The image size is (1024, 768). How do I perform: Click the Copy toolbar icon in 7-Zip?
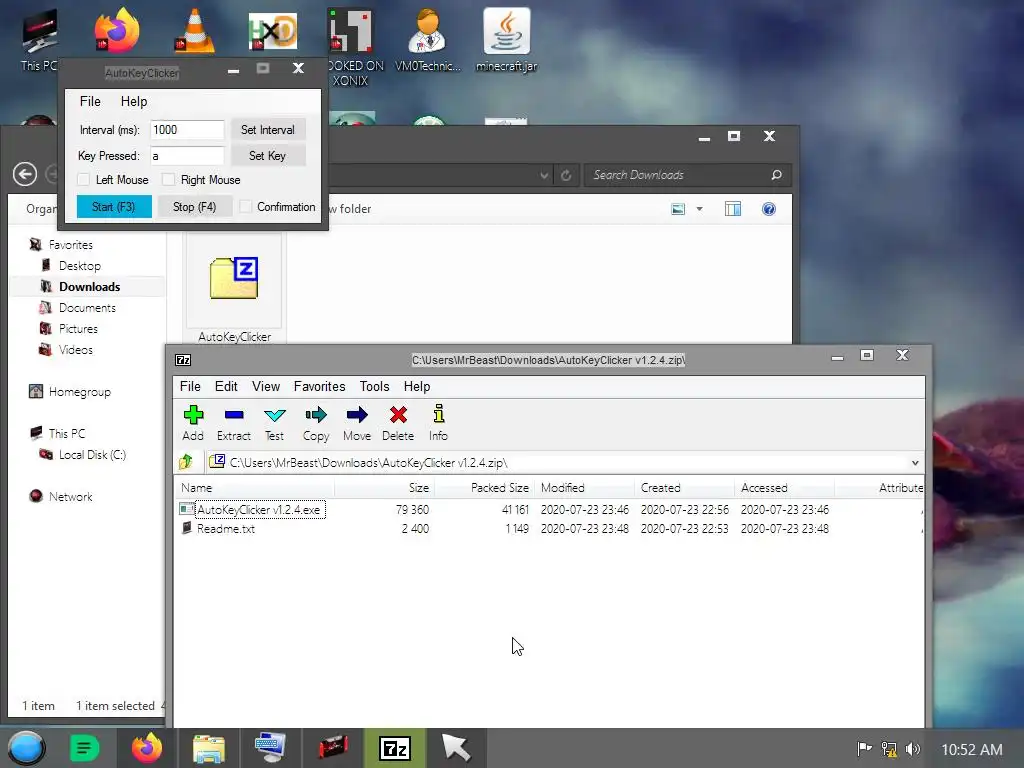[x=315, y=415]
